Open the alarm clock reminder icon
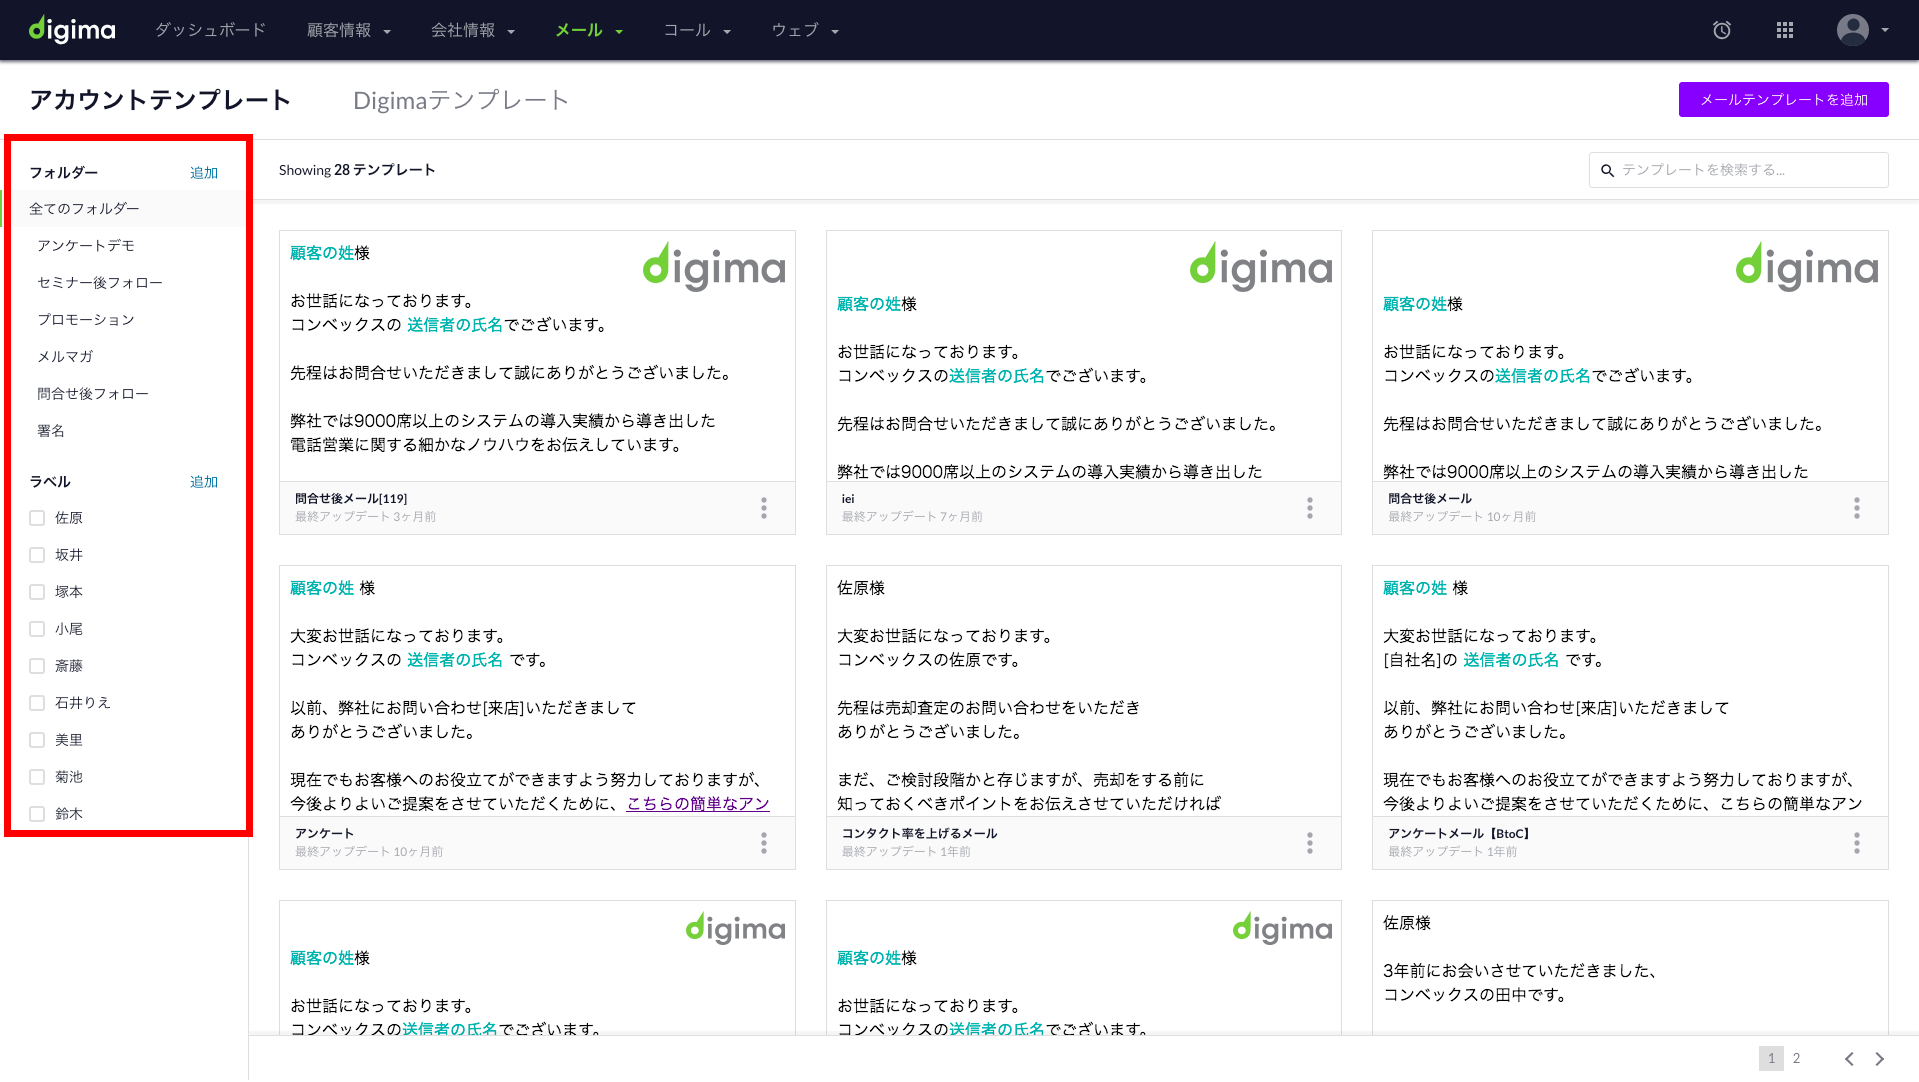Image resolution: width=1919 pixels, height=1082 pixels. [x=1722, y=30]
